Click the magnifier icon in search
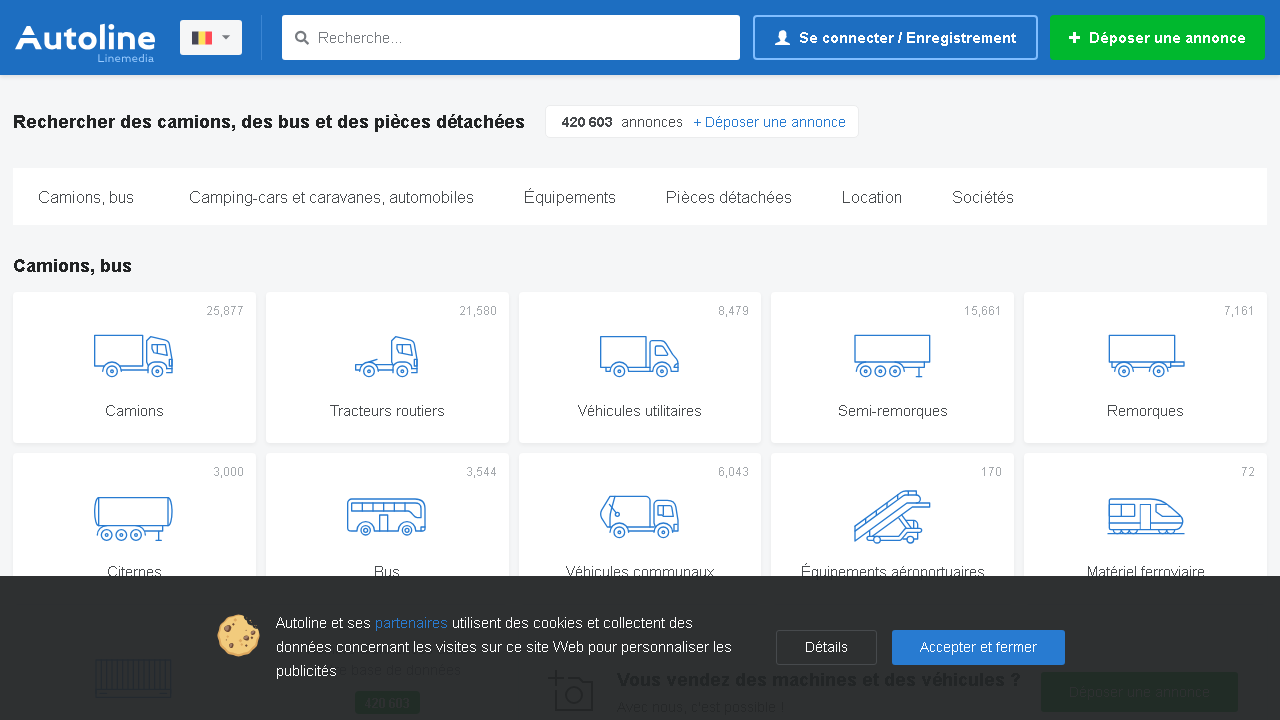The width and height of the screenshot is (1280, 720). click(x=302, y=38)
